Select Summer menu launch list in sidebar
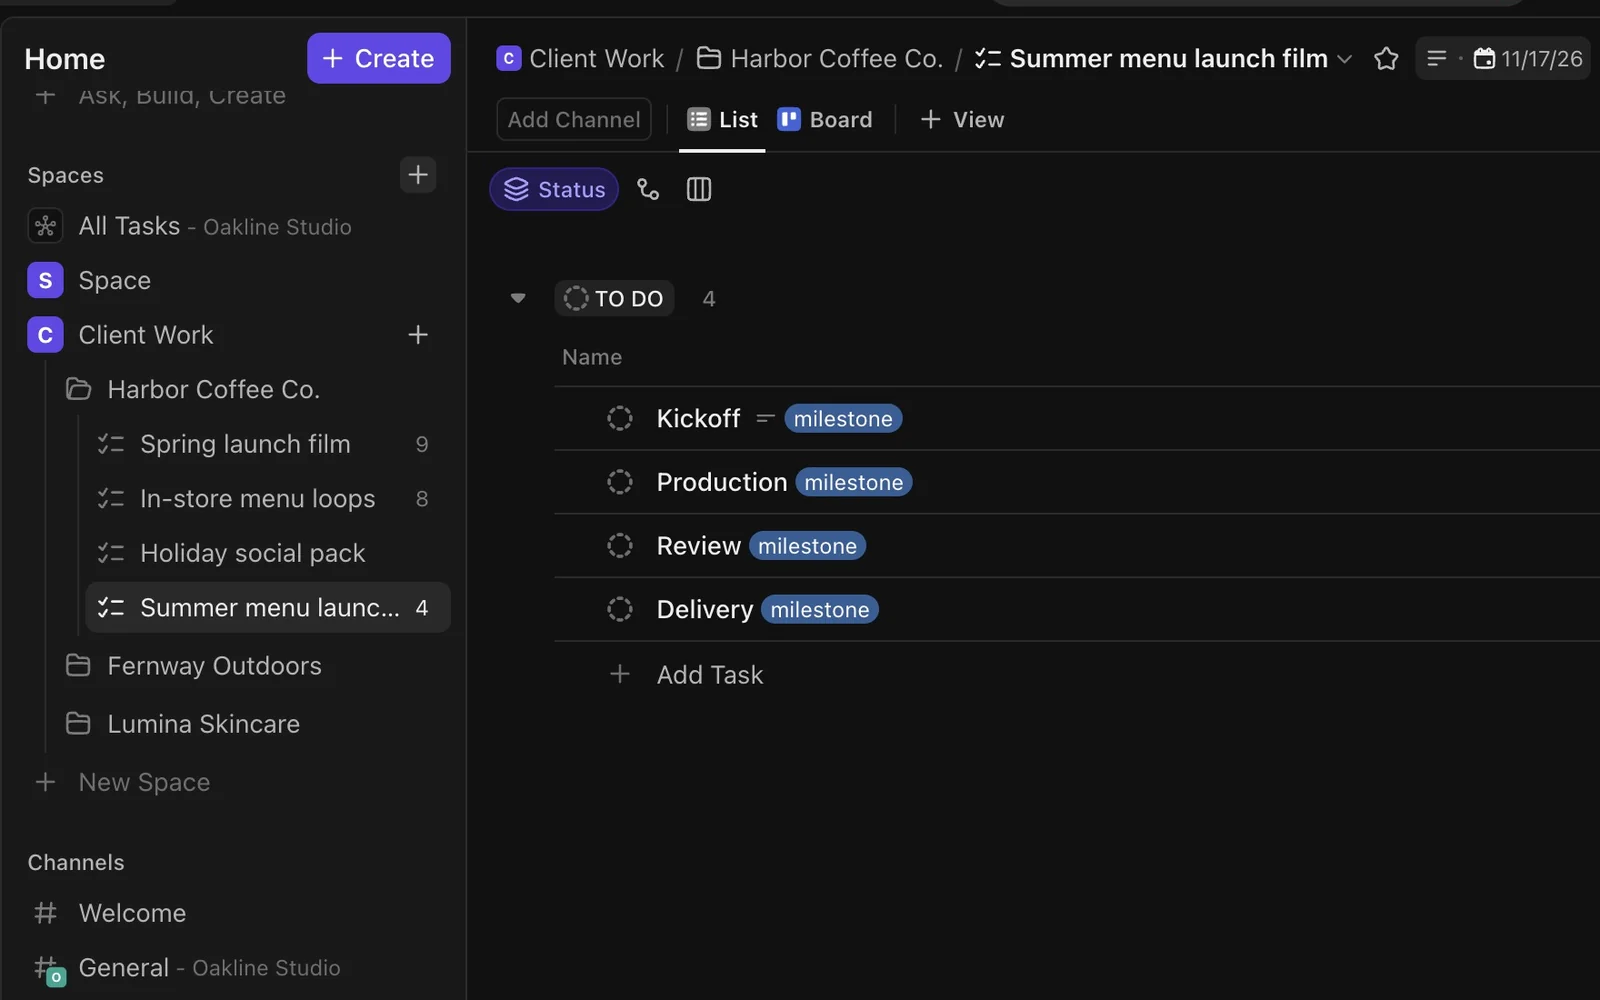The image size is (1600, 1000). pos(268,608)
